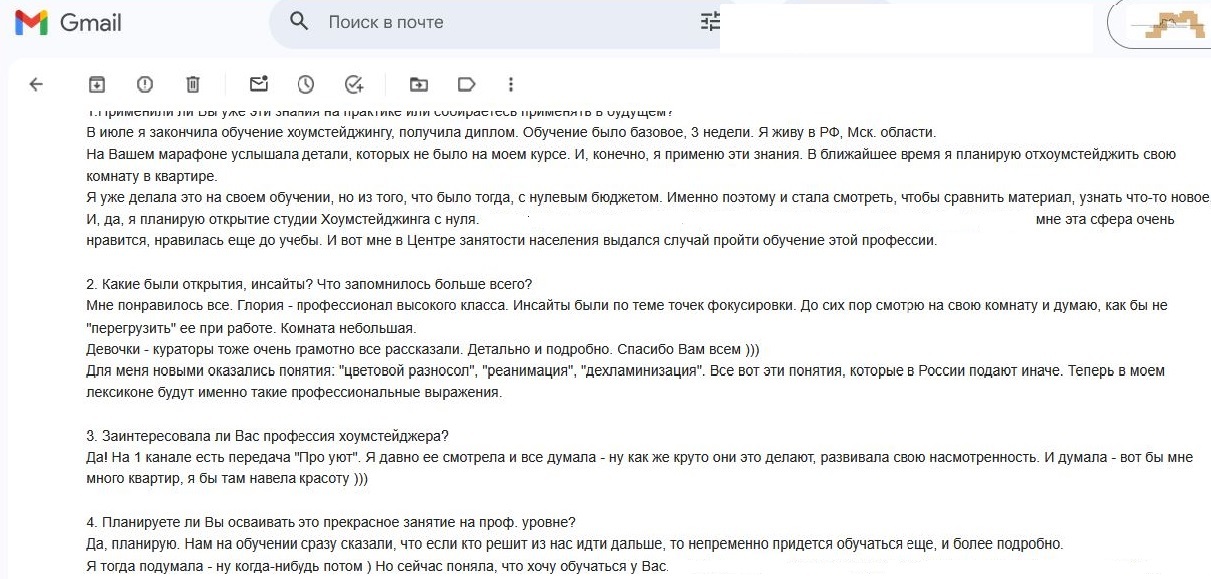1211x579 pixels.
Task: Click the "Поиск в почте" search field
Action: pos(400,21)
